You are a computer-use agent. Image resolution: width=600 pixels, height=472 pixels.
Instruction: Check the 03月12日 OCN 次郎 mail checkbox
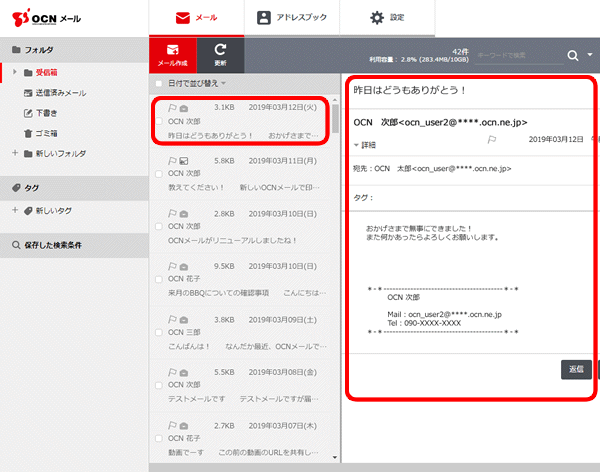tap(159, 121)
